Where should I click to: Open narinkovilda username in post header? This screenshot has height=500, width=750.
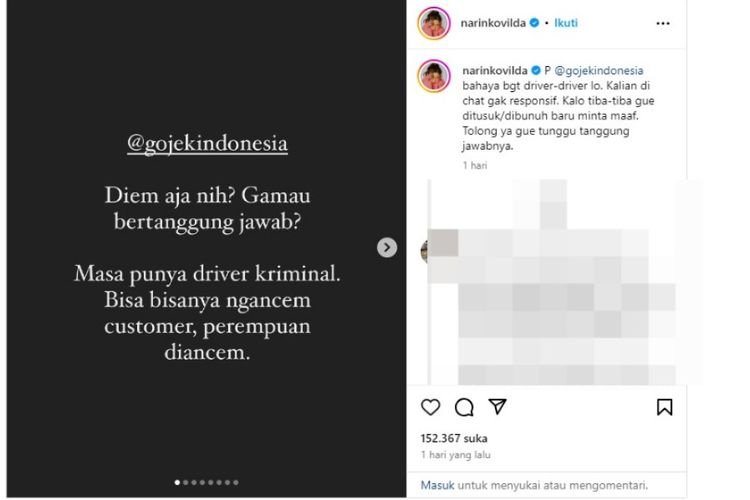pyautogui.click(x=493, y=22)
